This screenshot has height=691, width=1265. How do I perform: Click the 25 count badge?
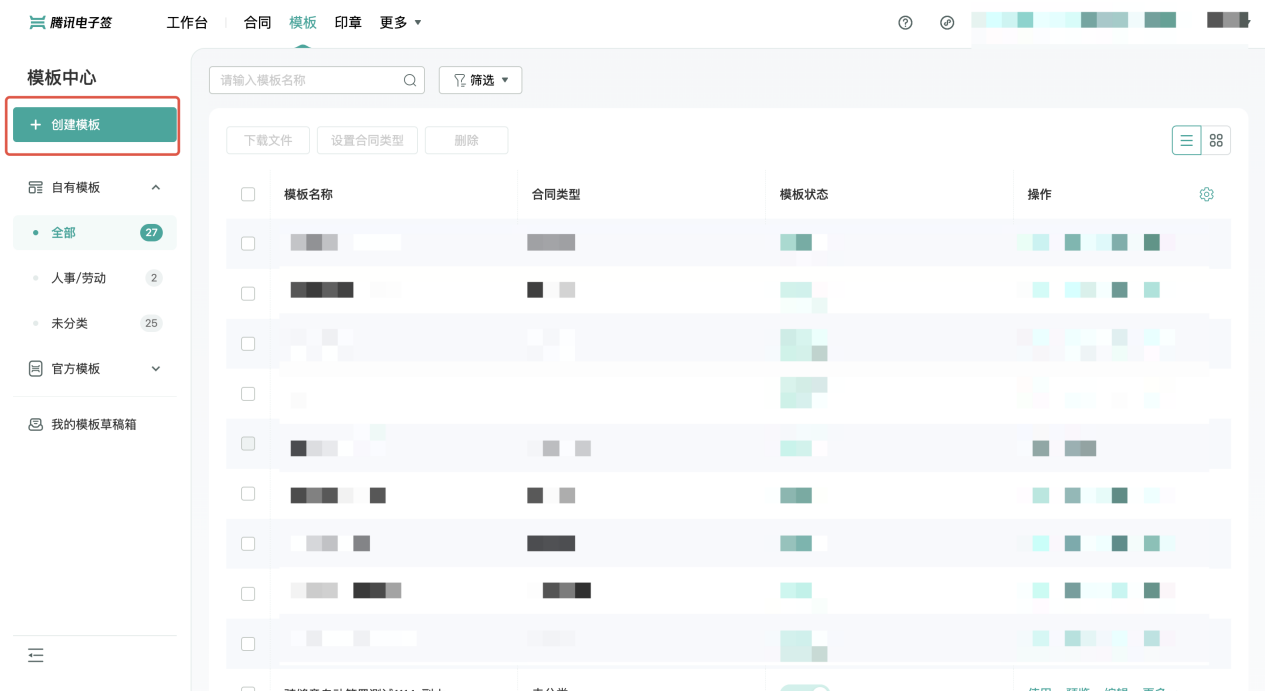coord(152,323)
